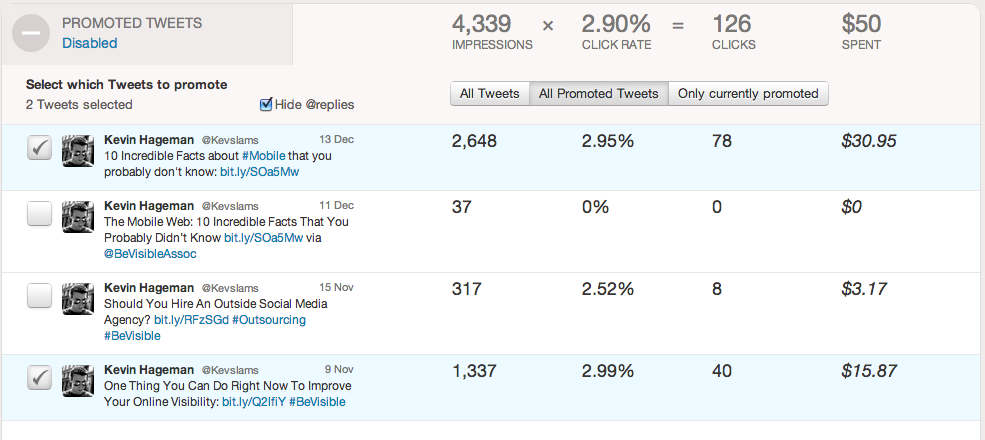Collapse Promoted Tweets with minus circle icon
Screen dimensions: 985x440
(30, 34)
